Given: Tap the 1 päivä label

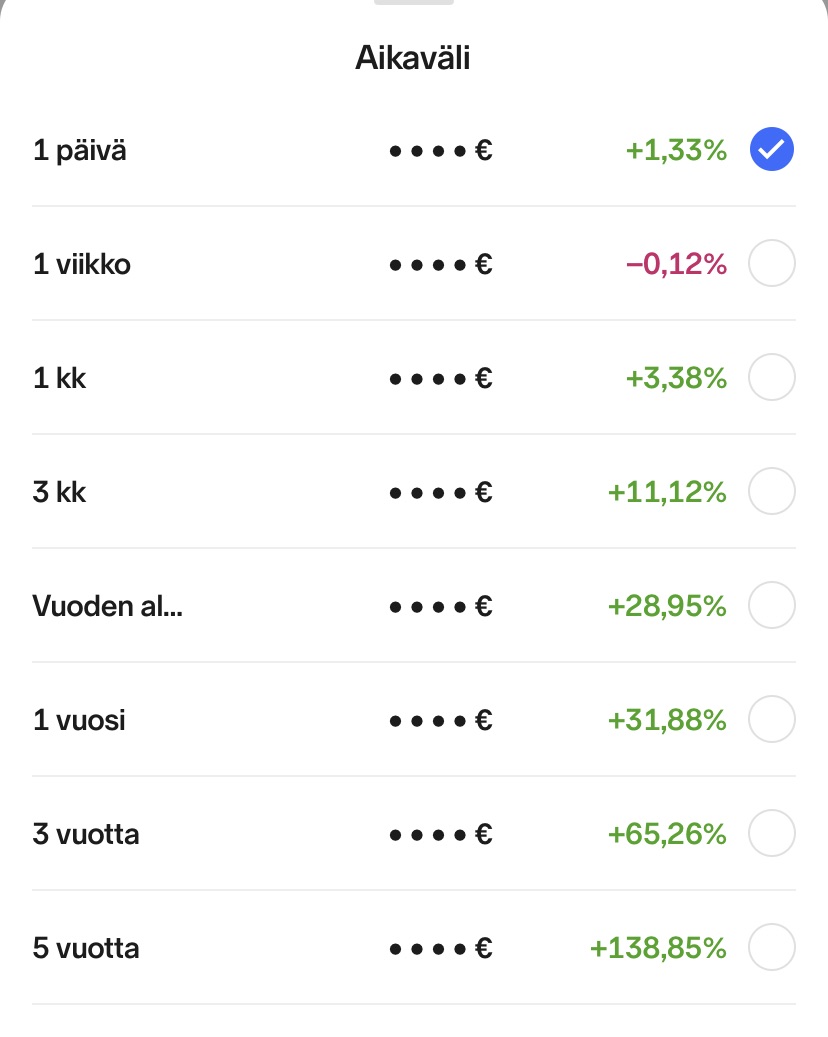Looking at the screenshot, I should click(x=79, y=151).
